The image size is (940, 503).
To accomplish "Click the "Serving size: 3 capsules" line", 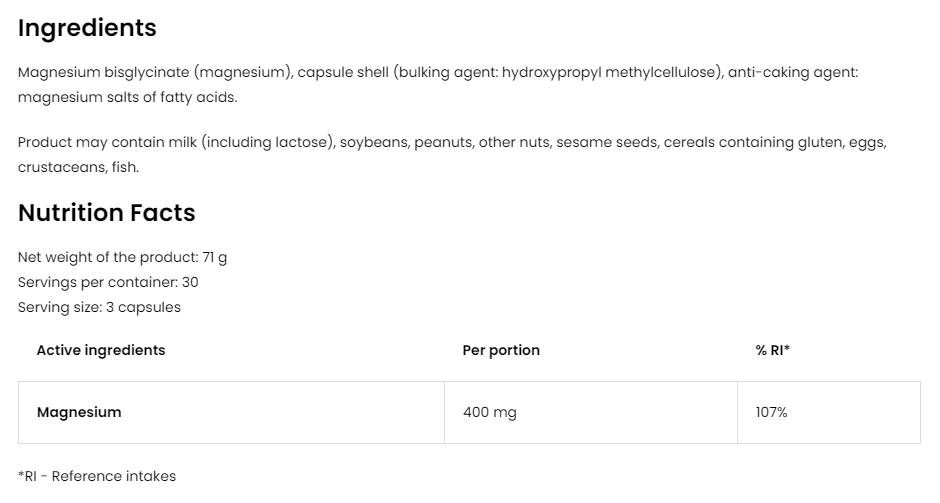I will pos(99,307).
